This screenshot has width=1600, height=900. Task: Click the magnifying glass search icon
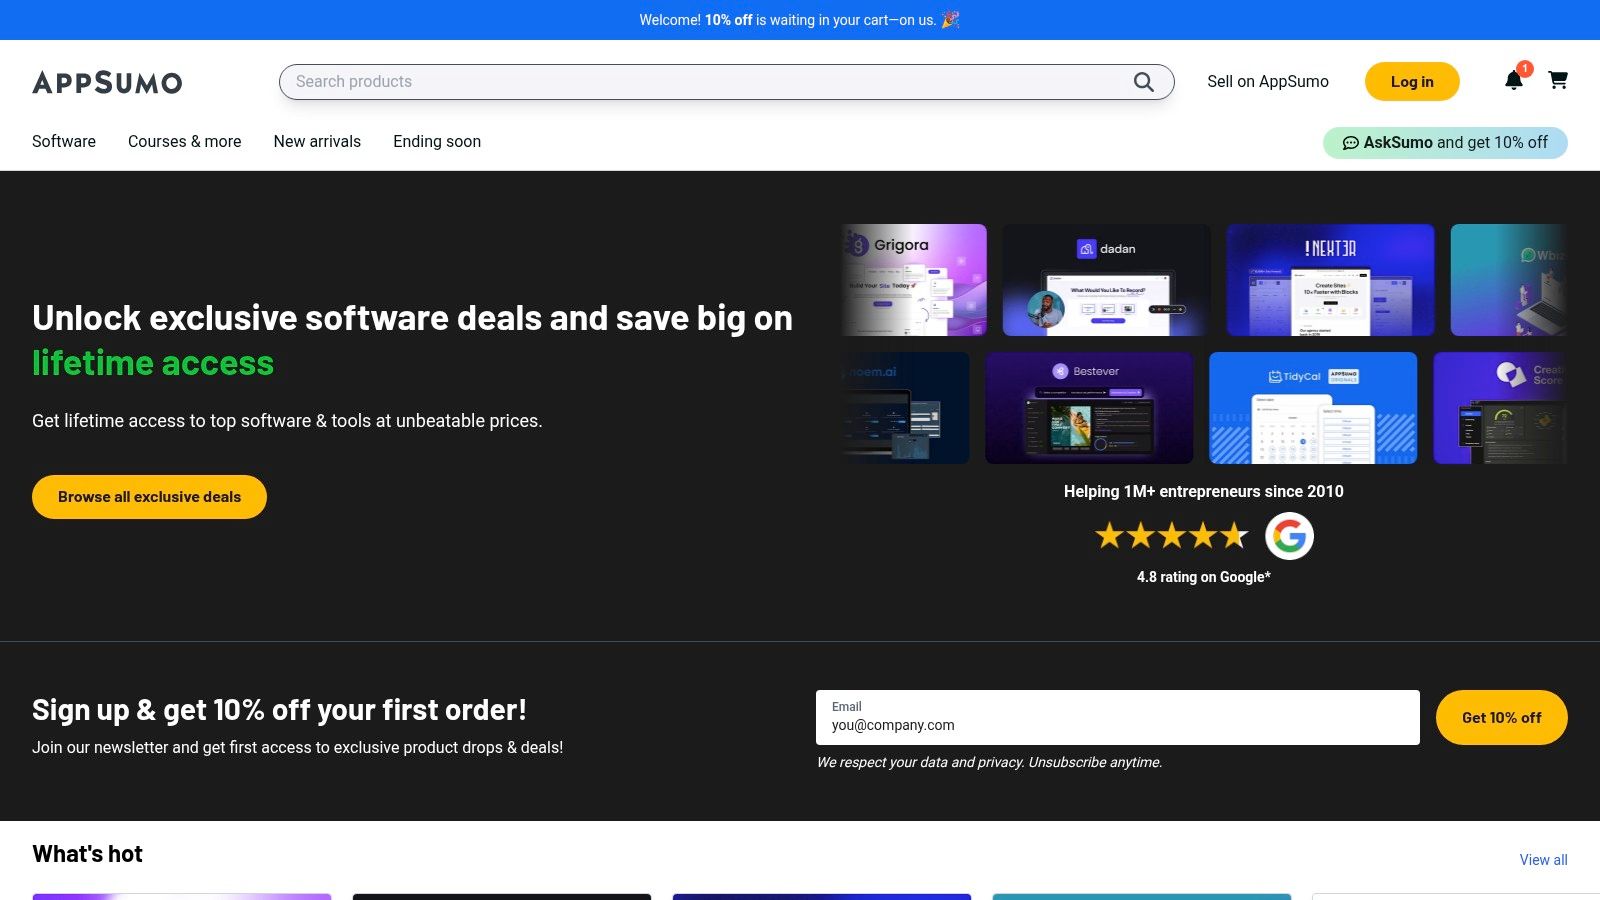tap(1144, 82)
